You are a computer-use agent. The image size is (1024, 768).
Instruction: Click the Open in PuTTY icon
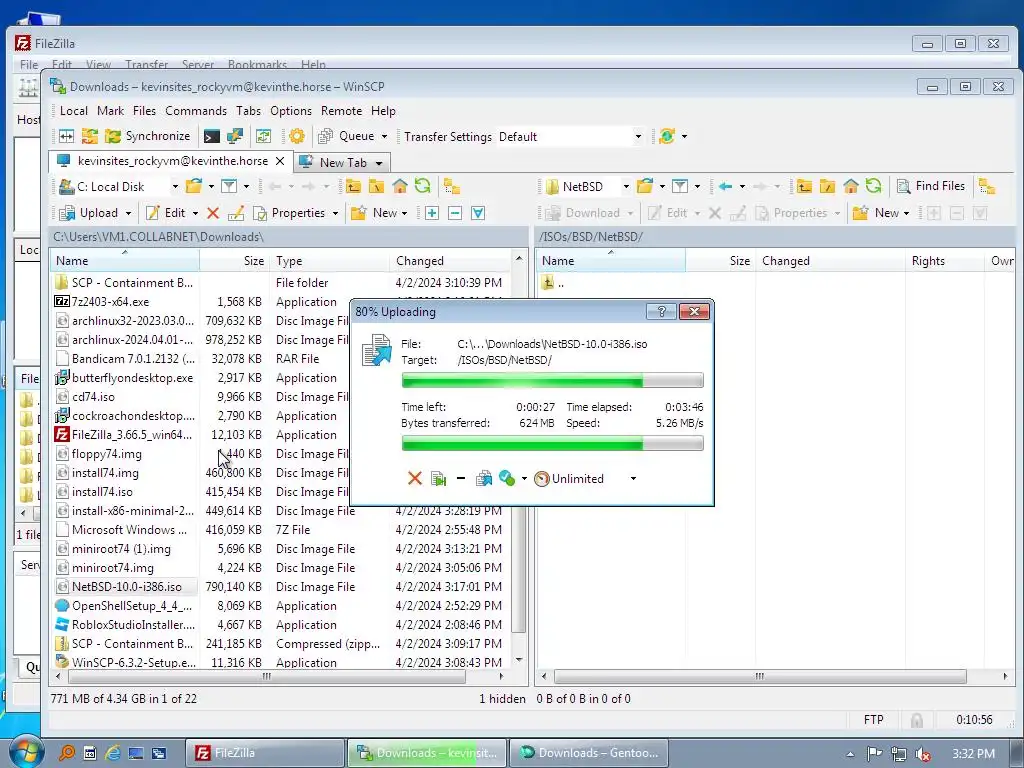point(234,136)
